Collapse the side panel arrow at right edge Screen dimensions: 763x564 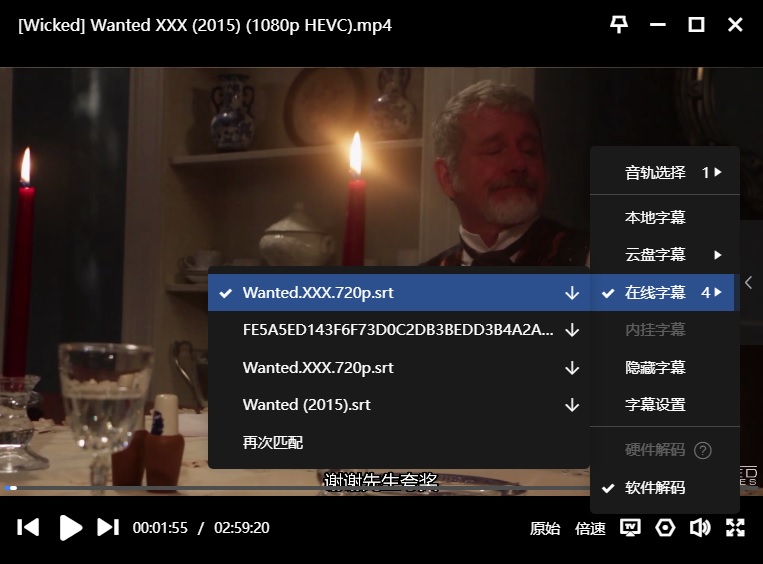point(750,283)
